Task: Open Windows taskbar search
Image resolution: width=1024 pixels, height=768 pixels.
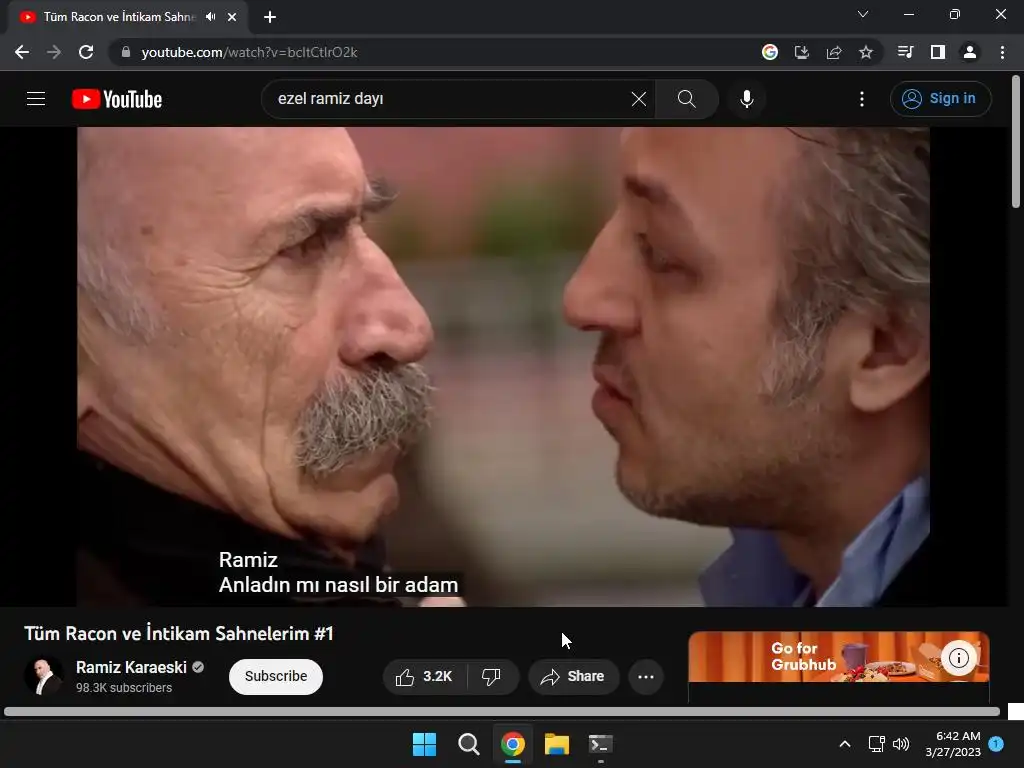Action: (x=469, y=744)
